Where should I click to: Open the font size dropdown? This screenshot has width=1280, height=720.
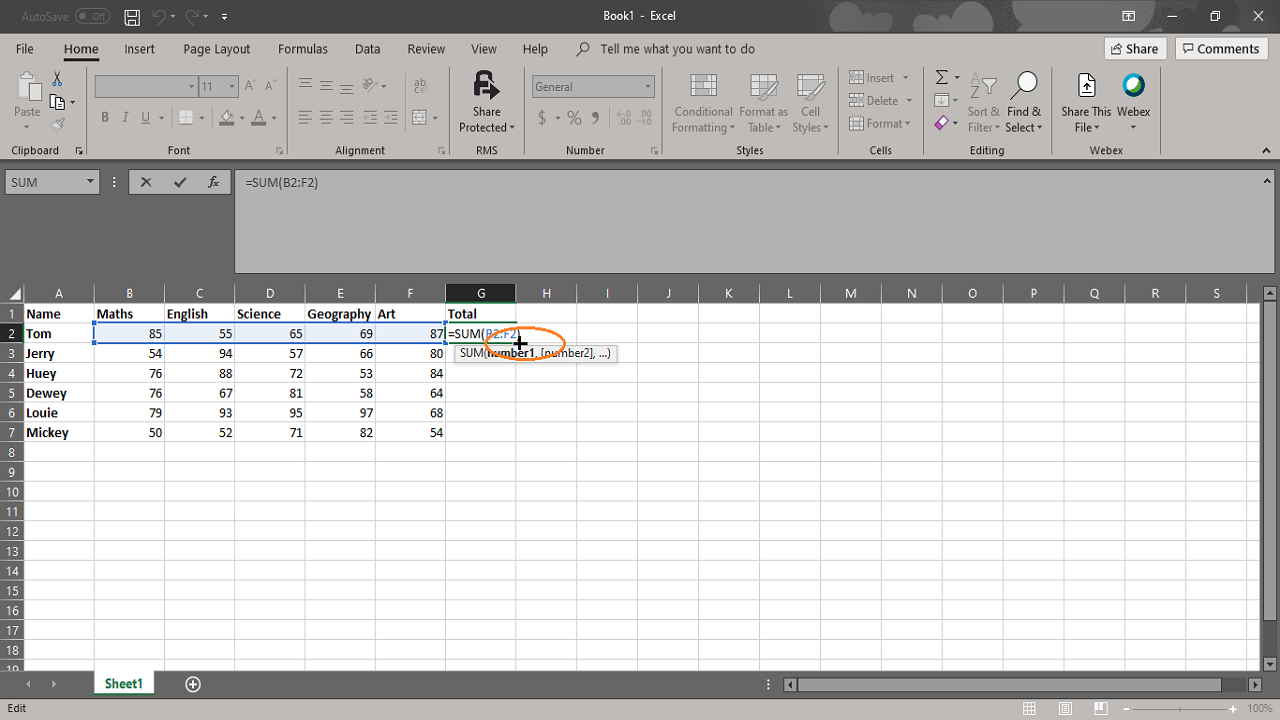(231, 87)
